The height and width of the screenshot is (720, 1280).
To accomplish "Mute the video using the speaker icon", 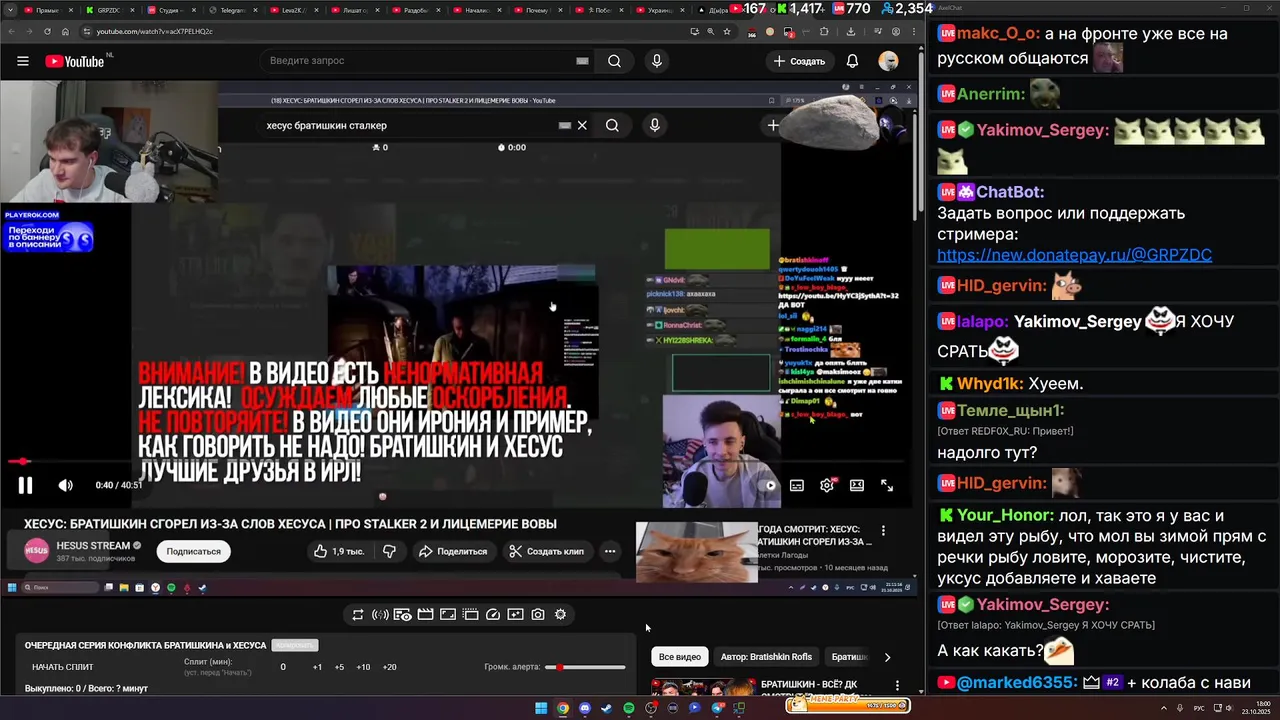I will click(65, 485).
